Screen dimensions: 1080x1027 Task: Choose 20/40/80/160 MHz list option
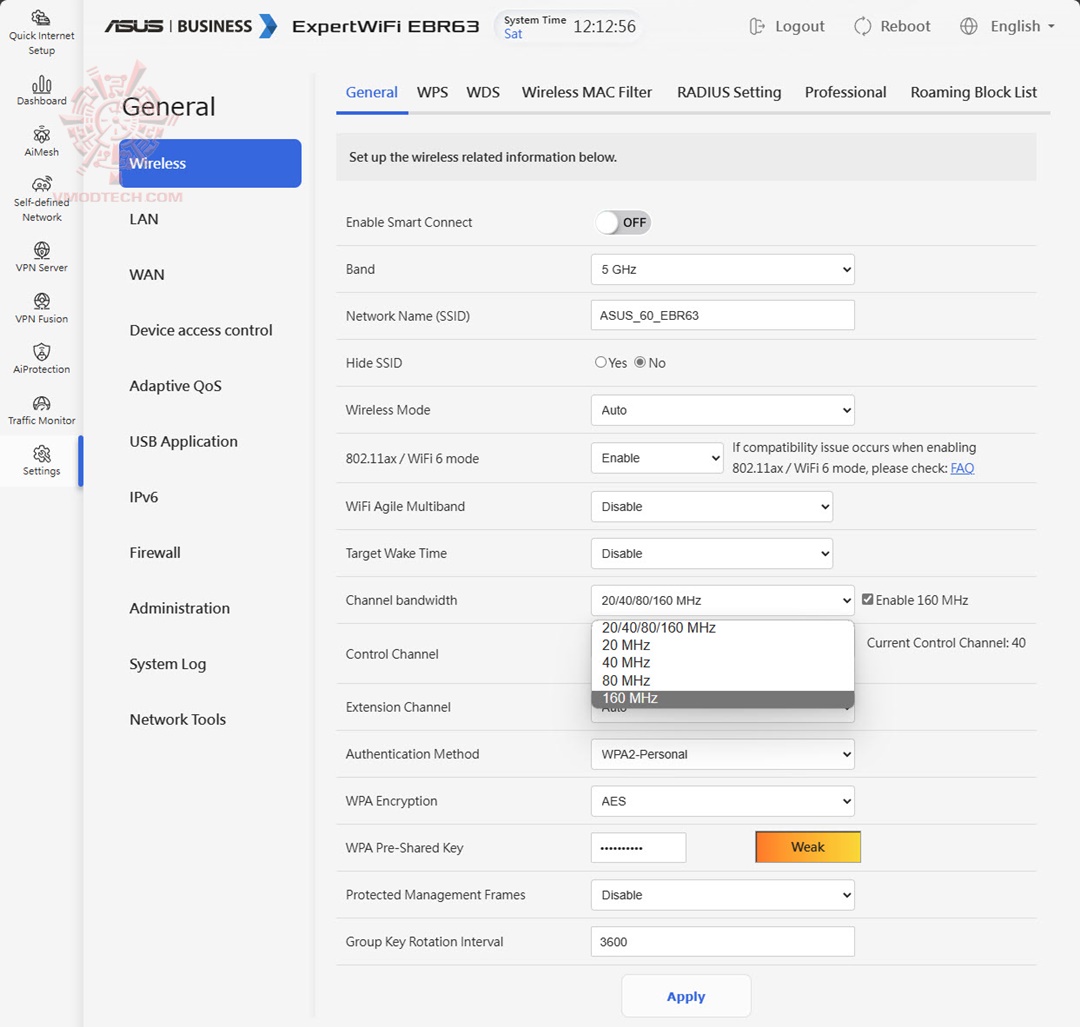[x=723, y=628]
